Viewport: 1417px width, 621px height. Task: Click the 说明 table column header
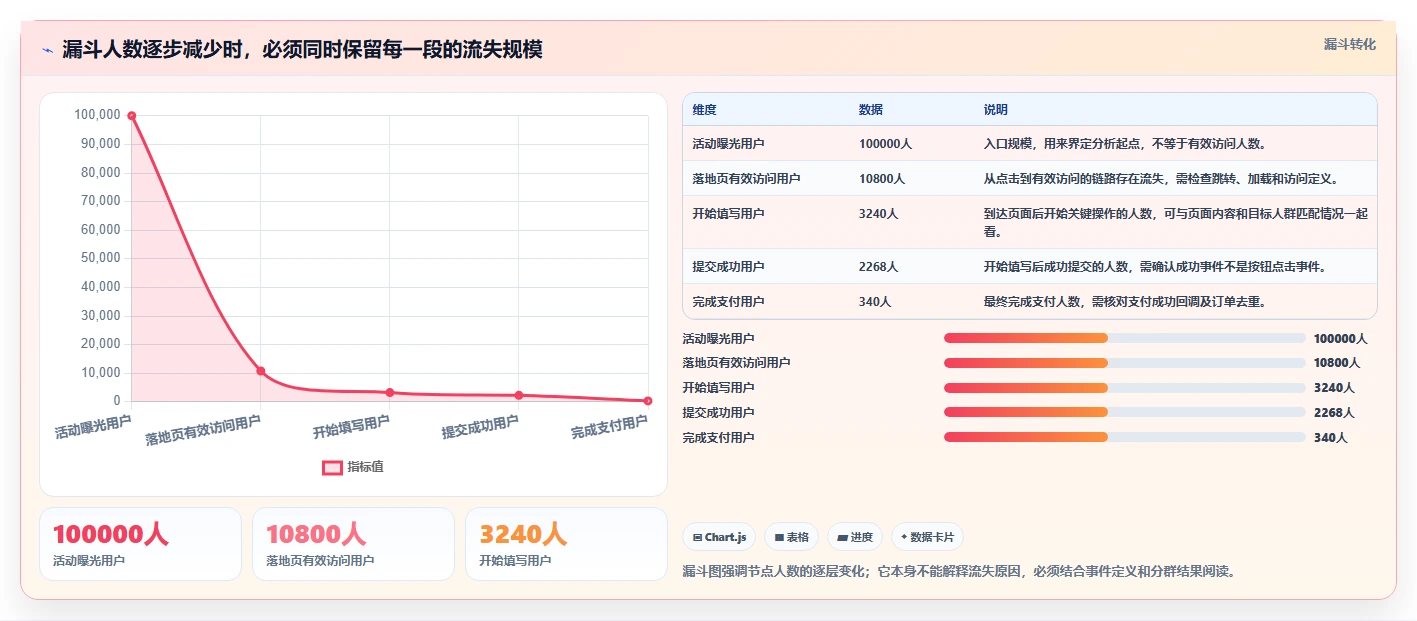(x=996, y=110)
